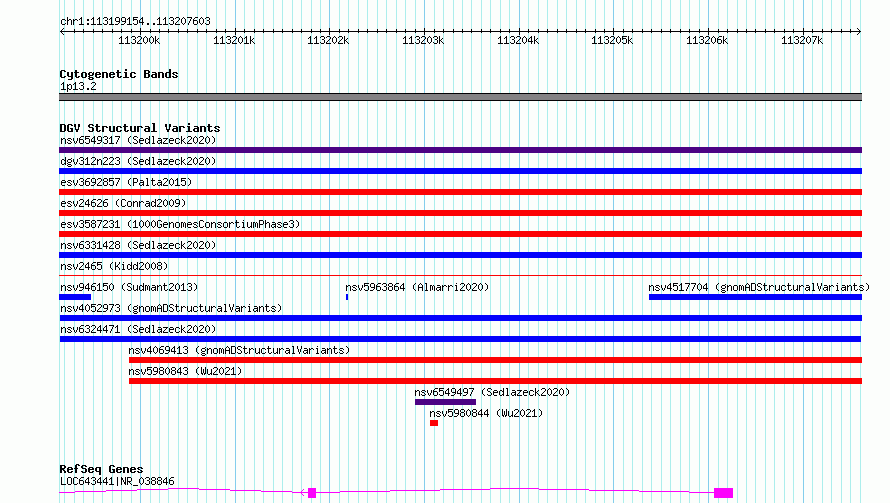
Task: Click the nsv5980843 (Wu2021) label text
Action: tap(185, 371)
